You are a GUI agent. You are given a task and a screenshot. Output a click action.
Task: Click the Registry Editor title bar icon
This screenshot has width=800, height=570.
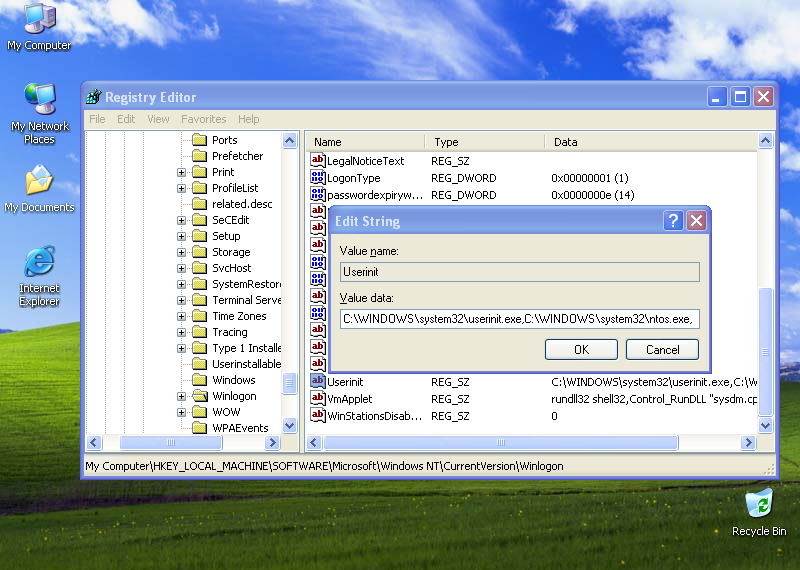(x=93, y=96)
